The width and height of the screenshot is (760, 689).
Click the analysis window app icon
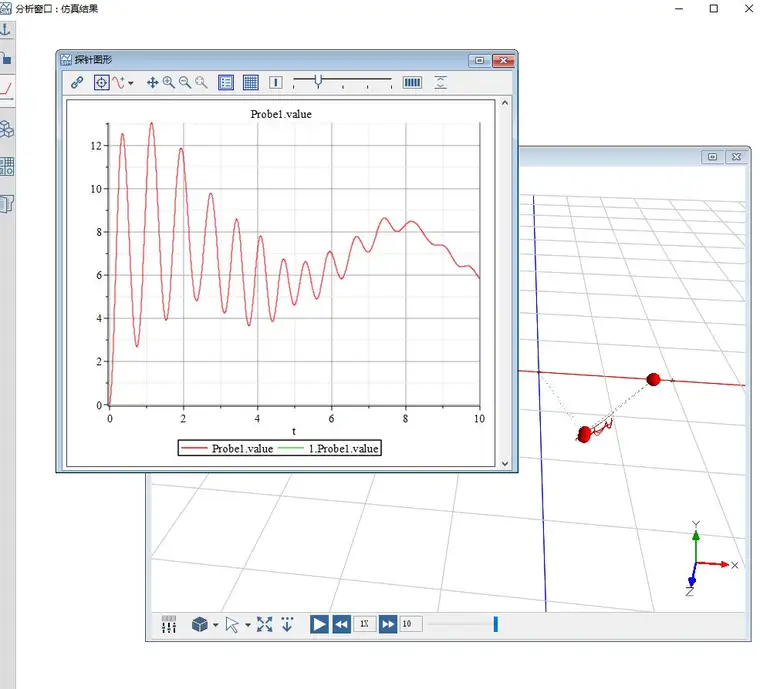click(x=5, y=8)
